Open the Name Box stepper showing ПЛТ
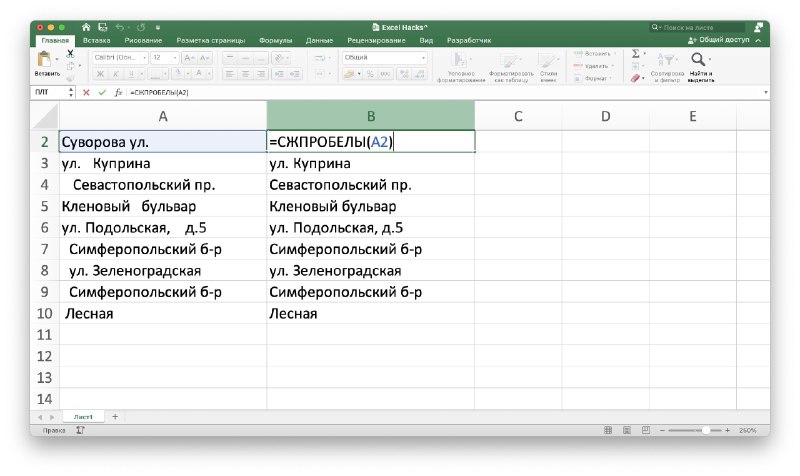The height and width of the screenshot is (476, 800). click(70, 92)
